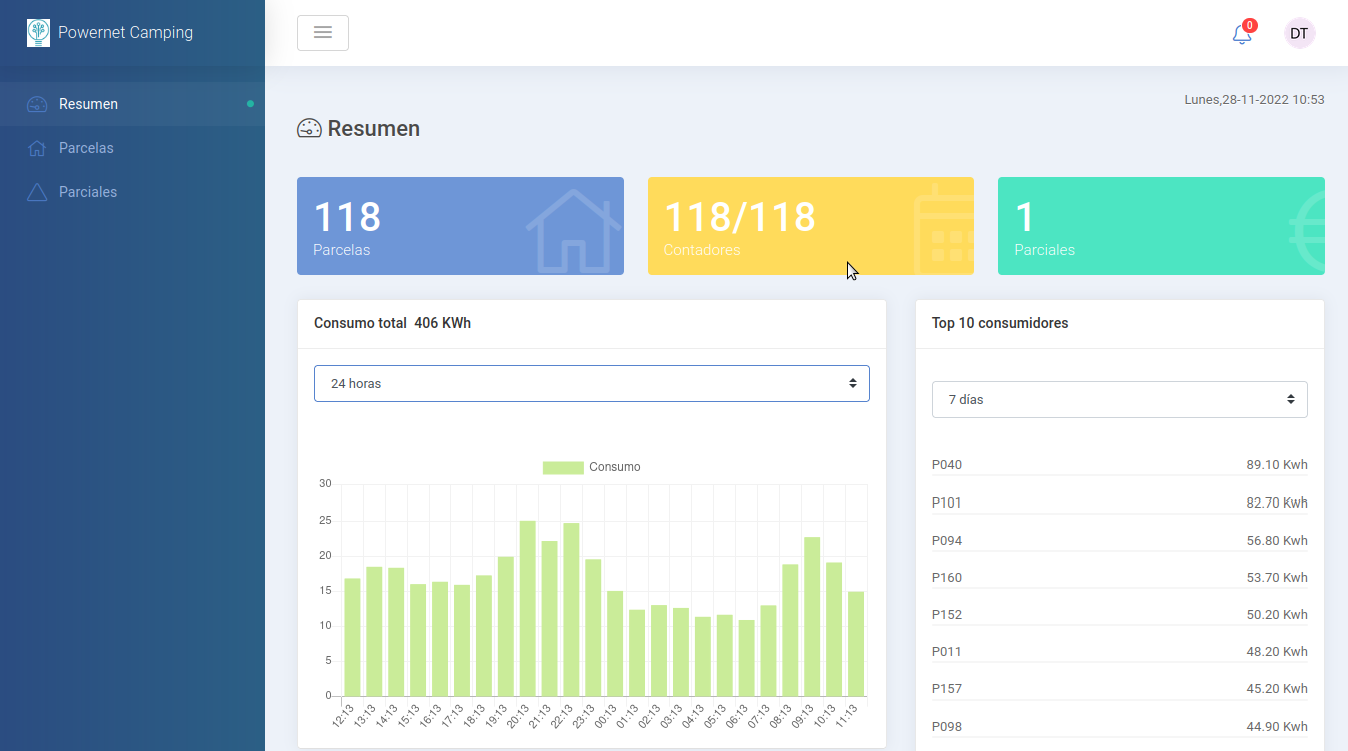Click the 89.10 Kwh value
This screenshot has width=1348, height=751.
[1277, 465]
